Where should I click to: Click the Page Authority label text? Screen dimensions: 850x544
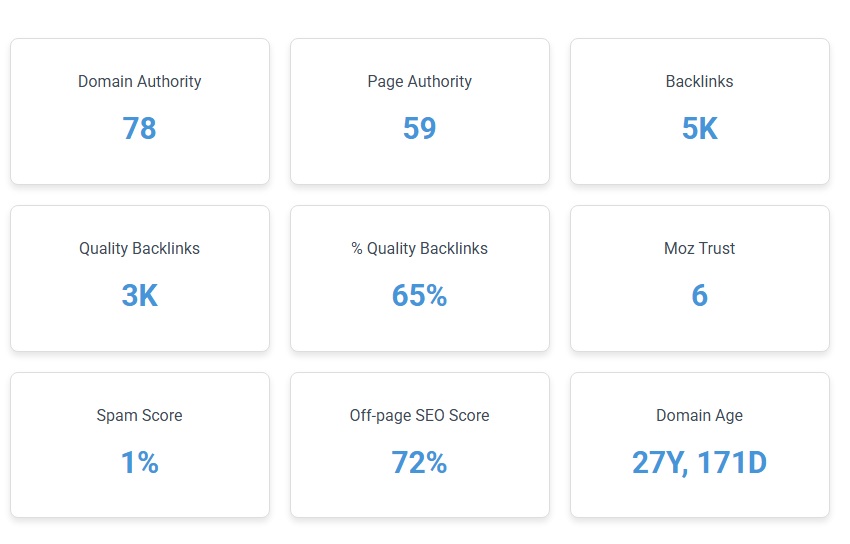(420, 82)
